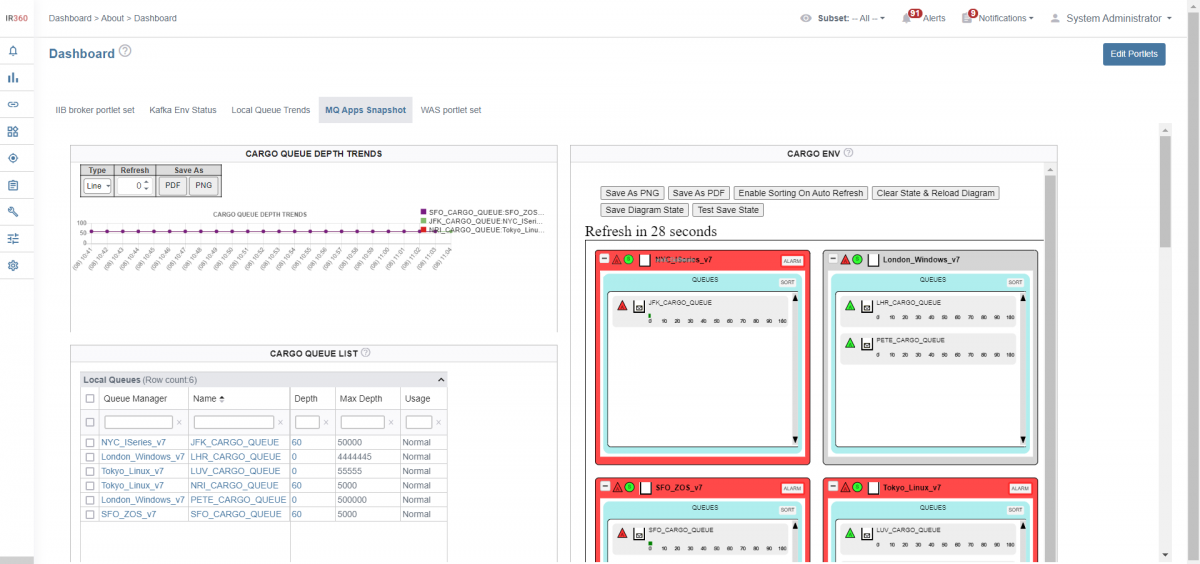
Task: Click the red alarm triangle on JFK_CARGO_QUEUE
Action: click(622, 305)
